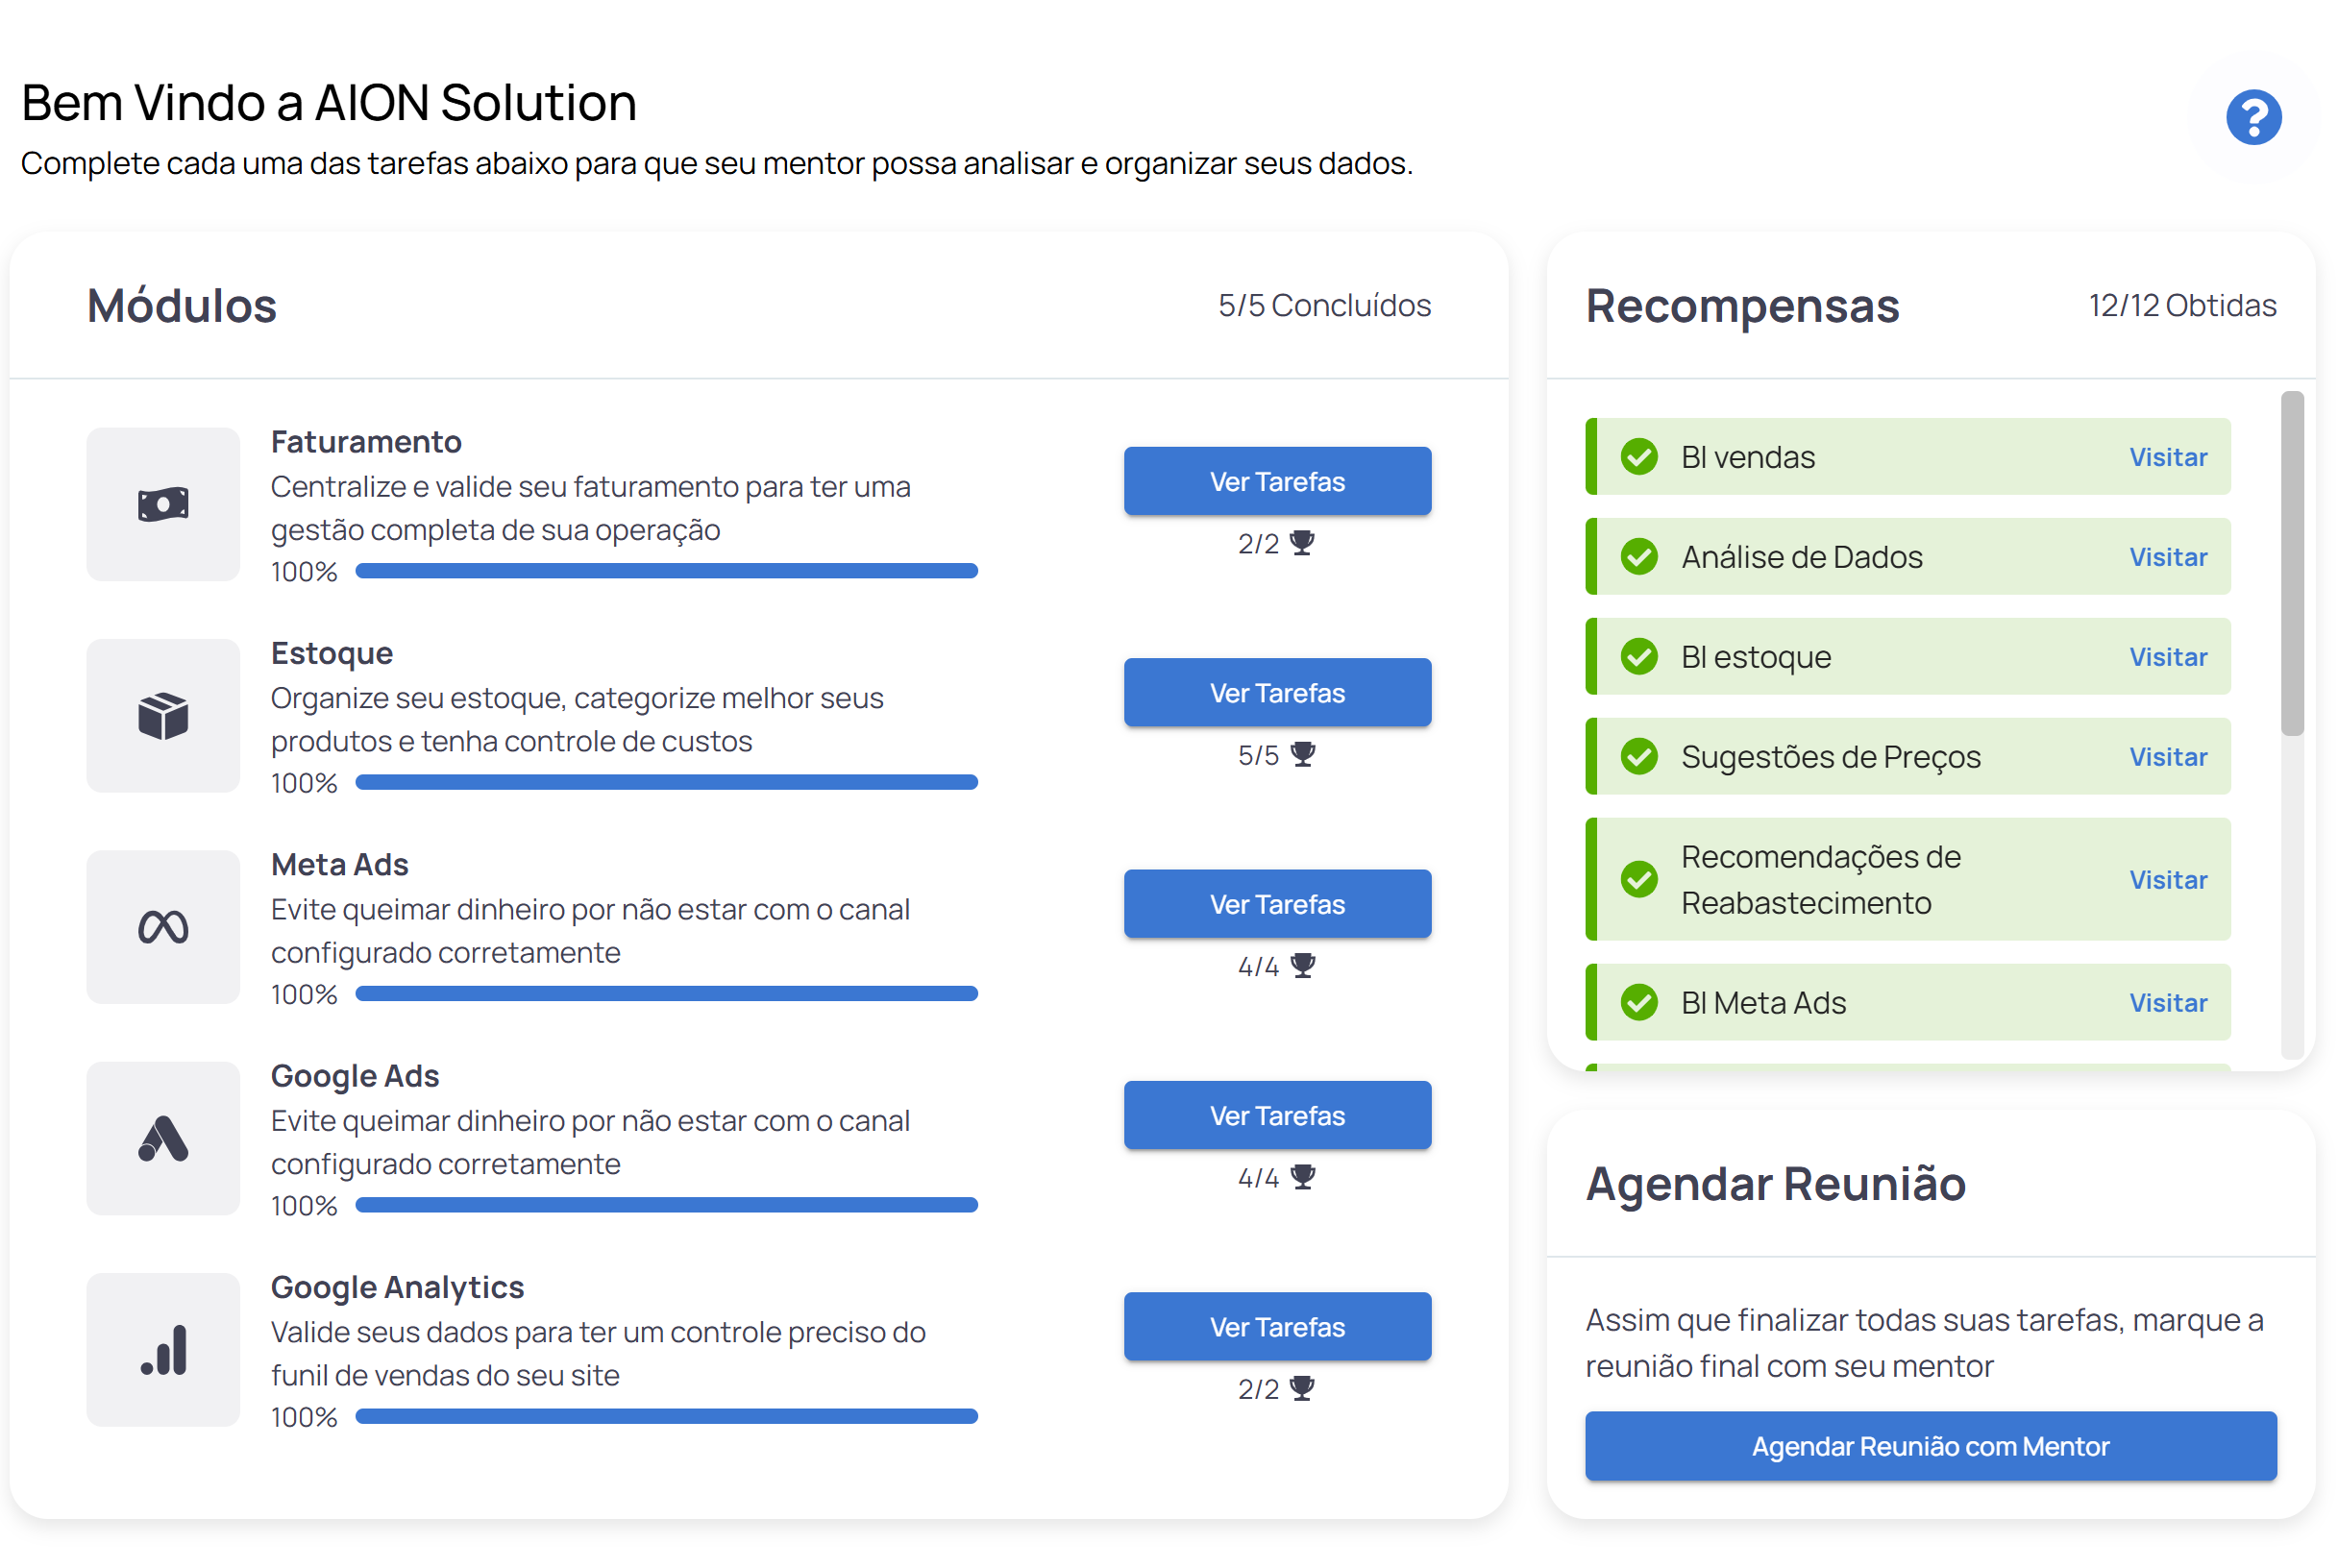2338x1568 pixels.
Task: Open the help question mark icon
Action: pos(2252,117)
